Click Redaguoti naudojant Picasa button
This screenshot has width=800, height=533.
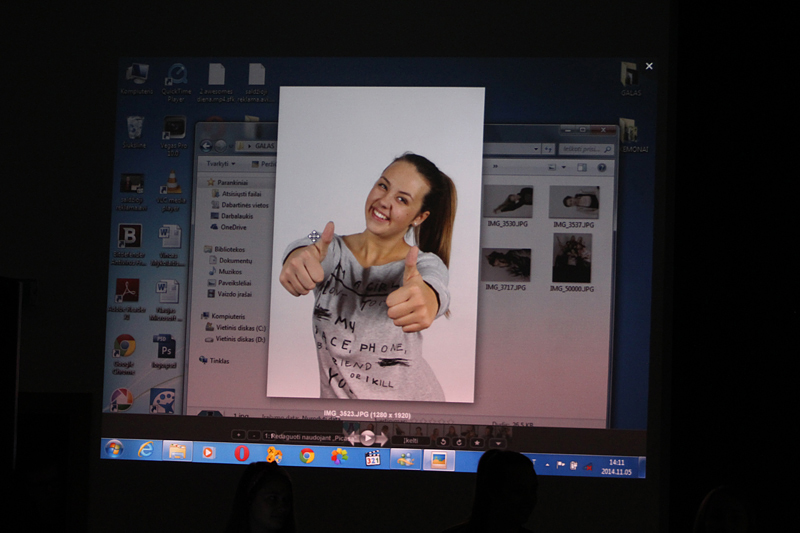pyautogui.click(x=305, y=437)
